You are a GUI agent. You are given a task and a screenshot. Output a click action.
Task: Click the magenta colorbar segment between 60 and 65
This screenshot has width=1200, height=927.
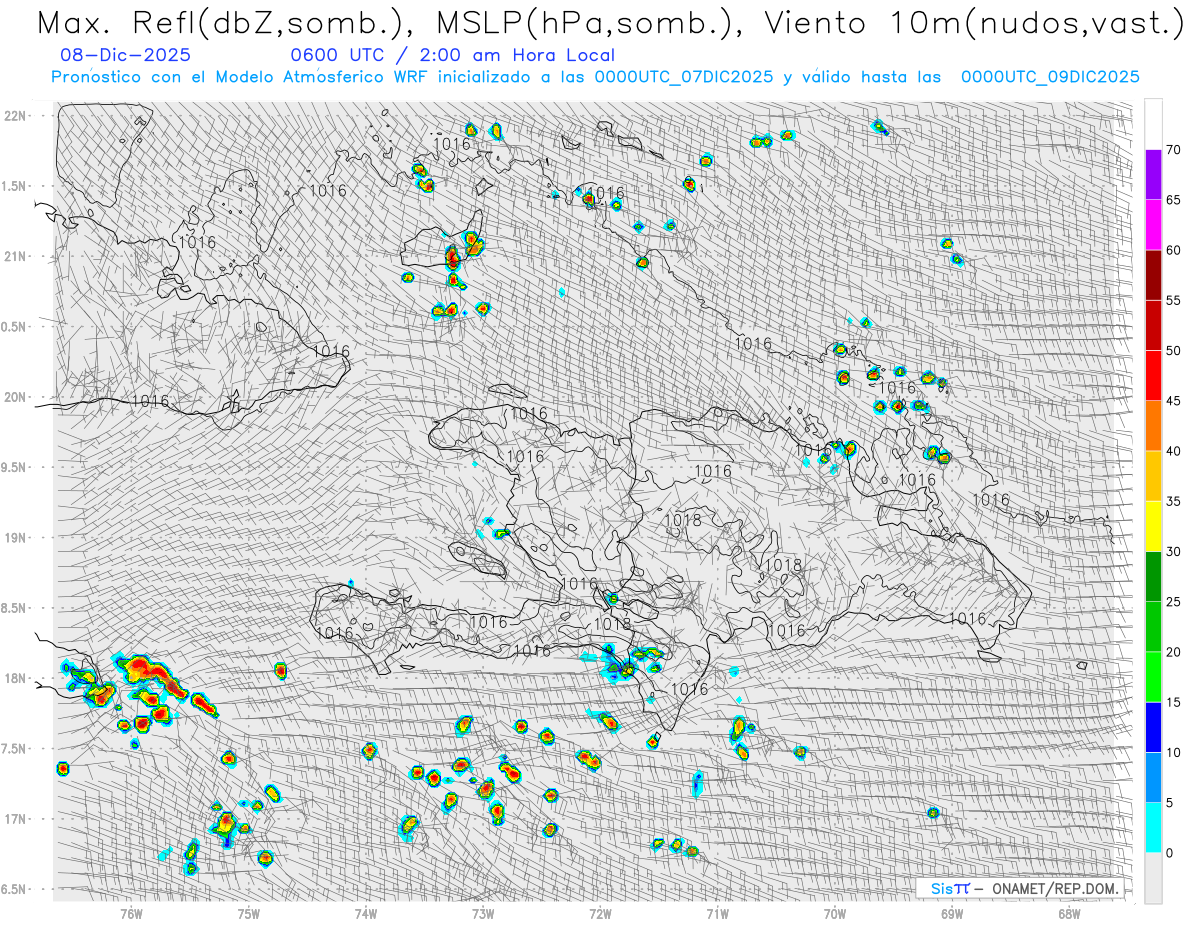pos(1153,225)
